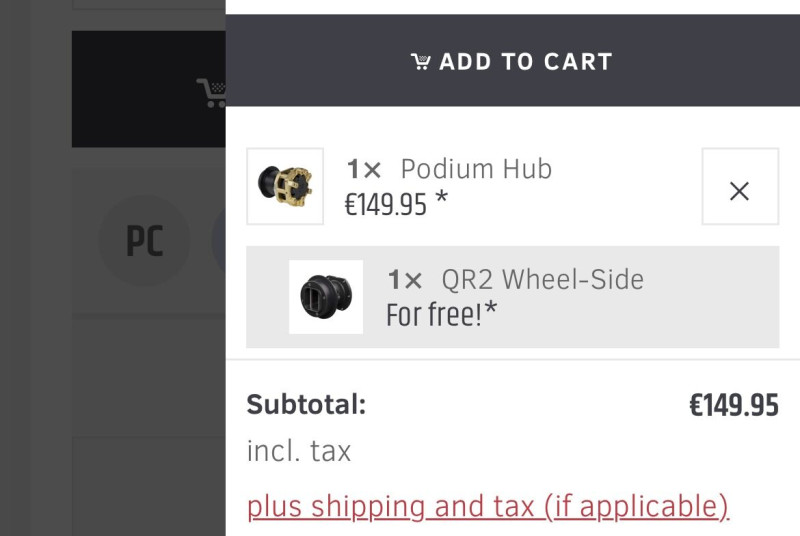Click the 1× quantity beside QR2 Wheel-Side
Viewport: 800px width, 536px height.
click(x=405, y=279)
